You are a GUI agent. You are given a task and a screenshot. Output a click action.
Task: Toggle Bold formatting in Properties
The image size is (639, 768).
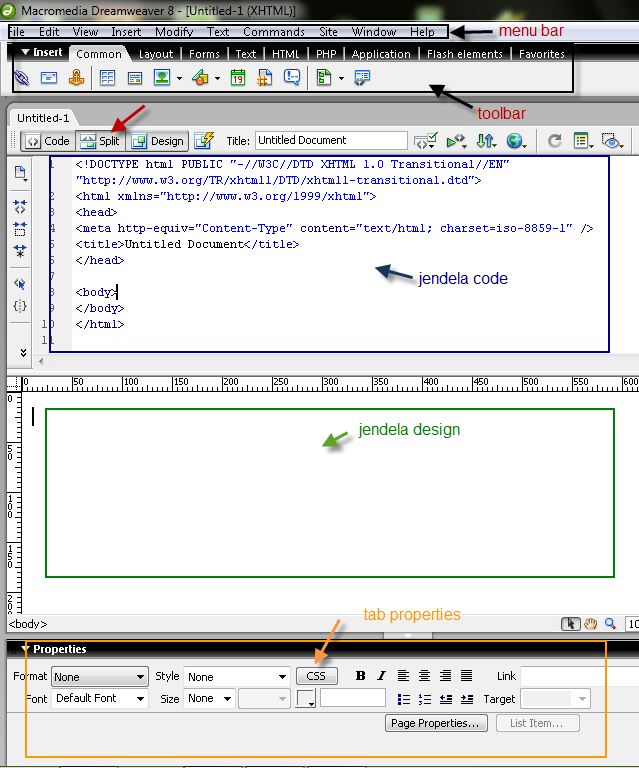coord(360,676)
